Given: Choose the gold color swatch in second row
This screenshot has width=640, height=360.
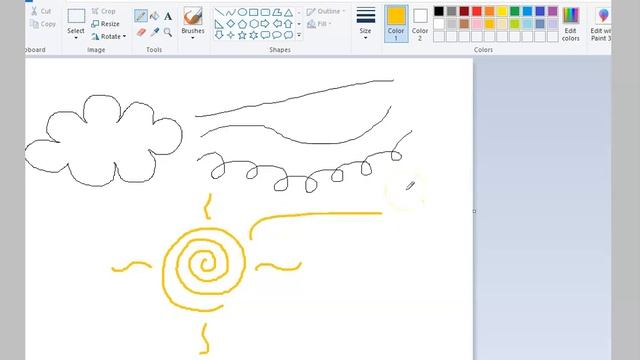Looking at the screenshot, I should tap(489, 24).
